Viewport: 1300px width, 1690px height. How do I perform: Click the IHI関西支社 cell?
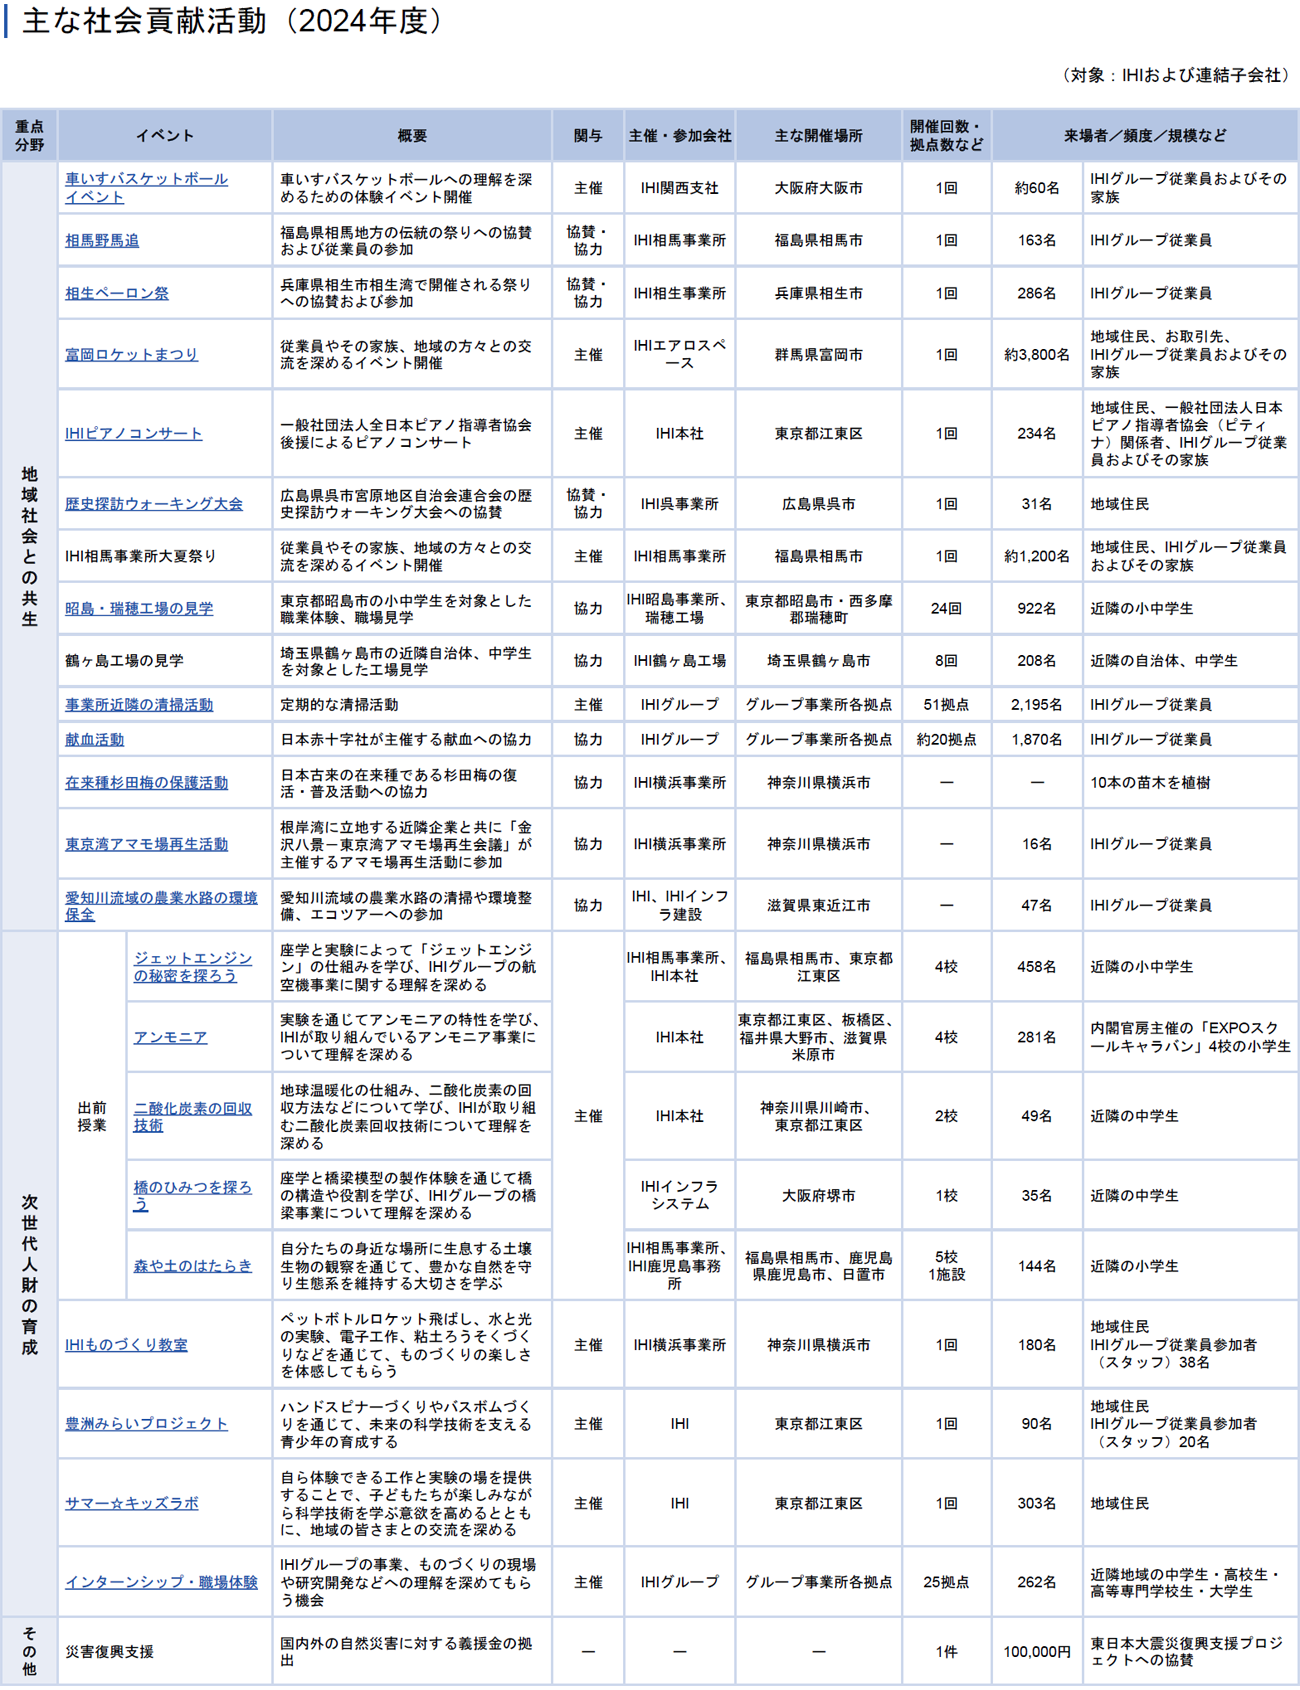pyautogui.click(x=680, y=188)
